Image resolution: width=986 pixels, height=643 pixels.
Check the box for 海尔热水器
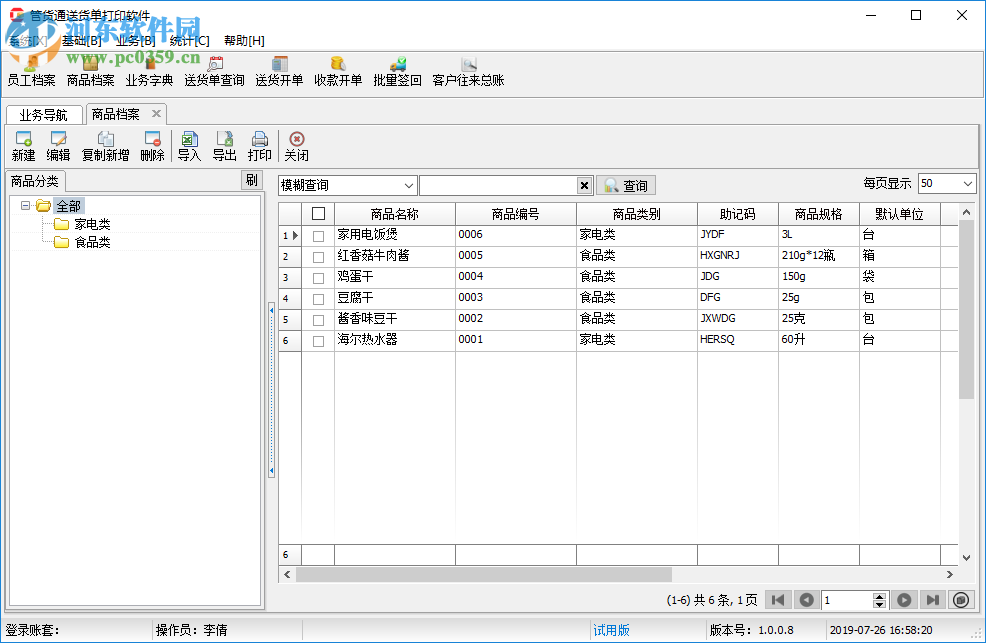319,341
